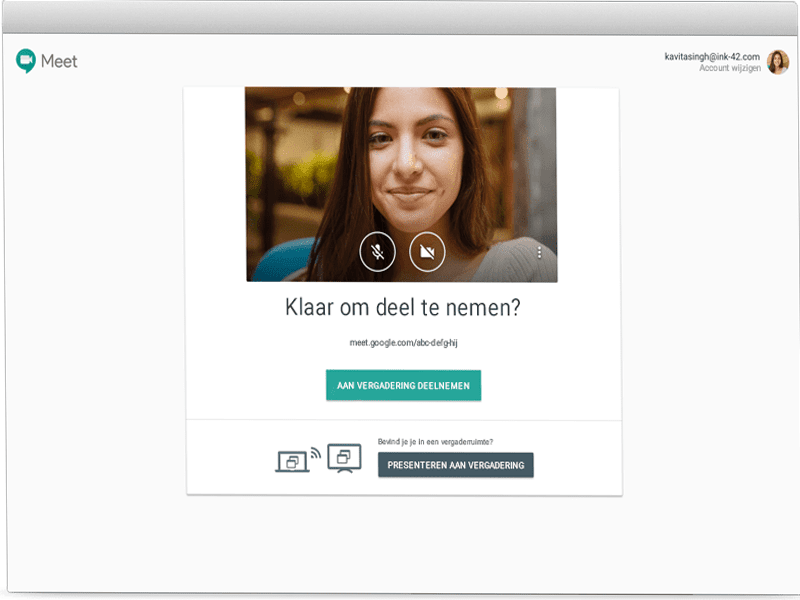Click the Meet logo icon
800x600 pixels.
[x=26, y=61]
